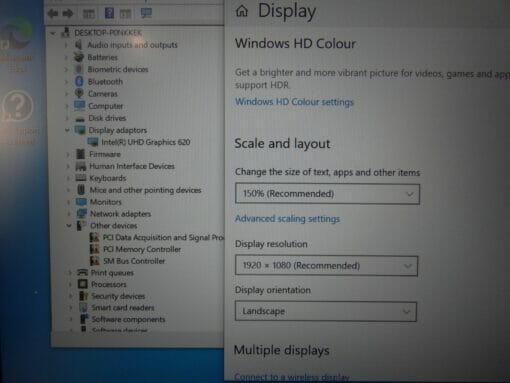510x383 pixels.
Task: Open the 1920 x 1080 resolution dropdown
Action: [326, 266]
